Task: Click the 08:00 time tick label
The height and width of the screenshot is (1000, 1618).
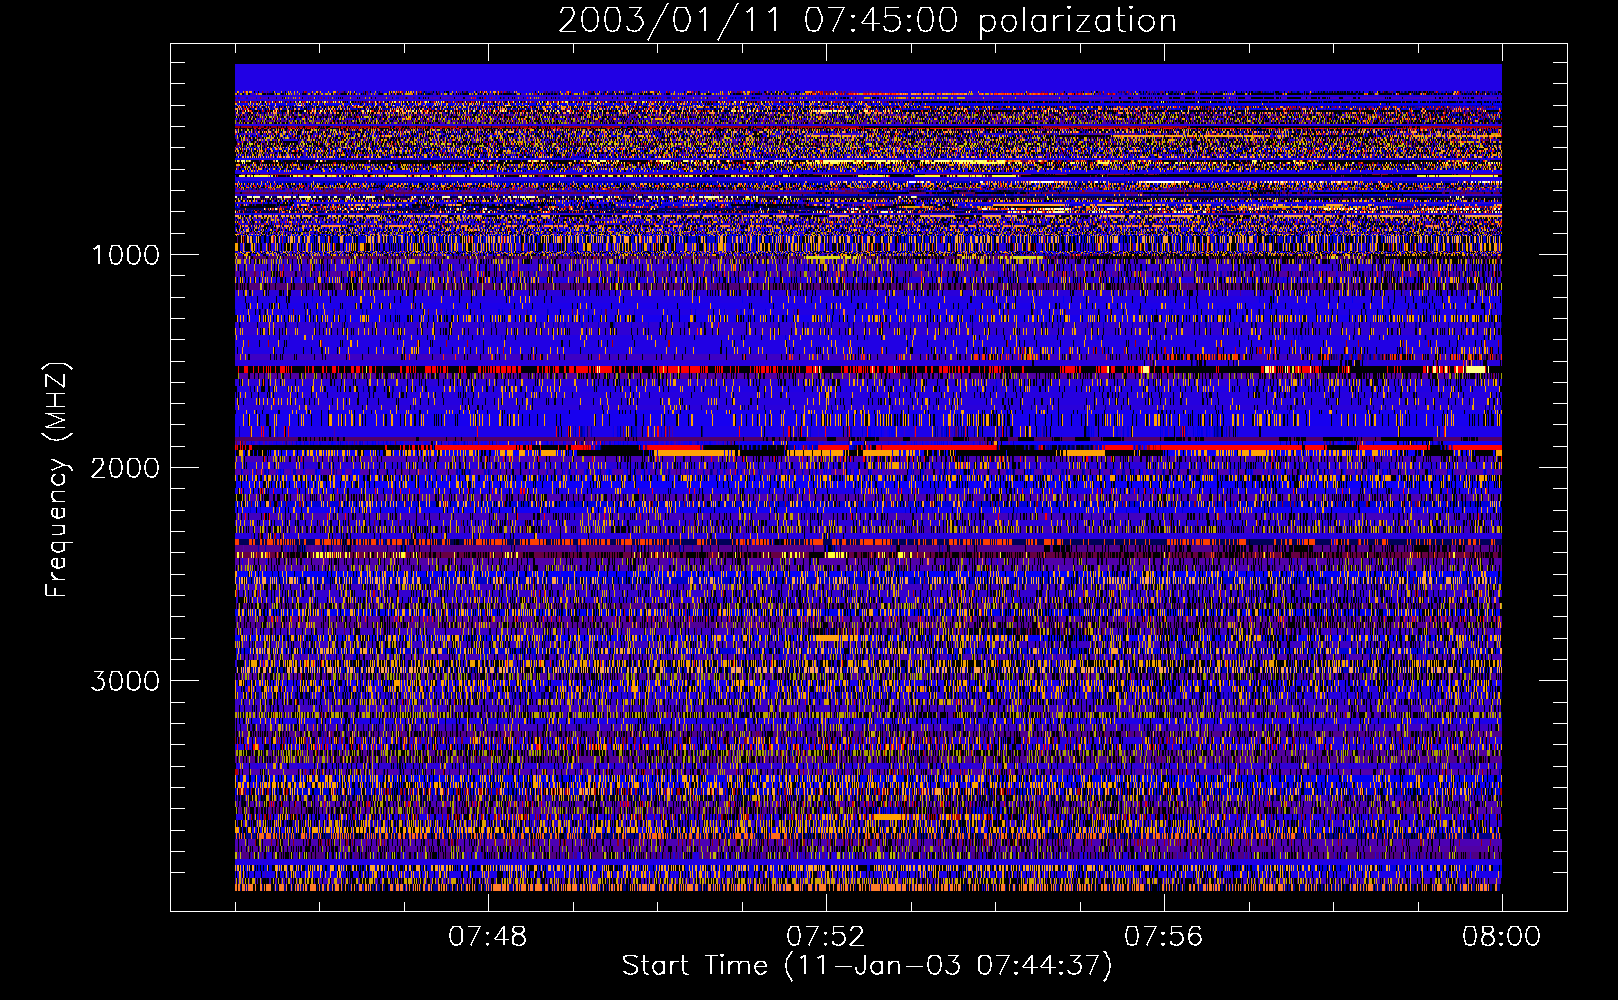Action: click(1501, 937)
